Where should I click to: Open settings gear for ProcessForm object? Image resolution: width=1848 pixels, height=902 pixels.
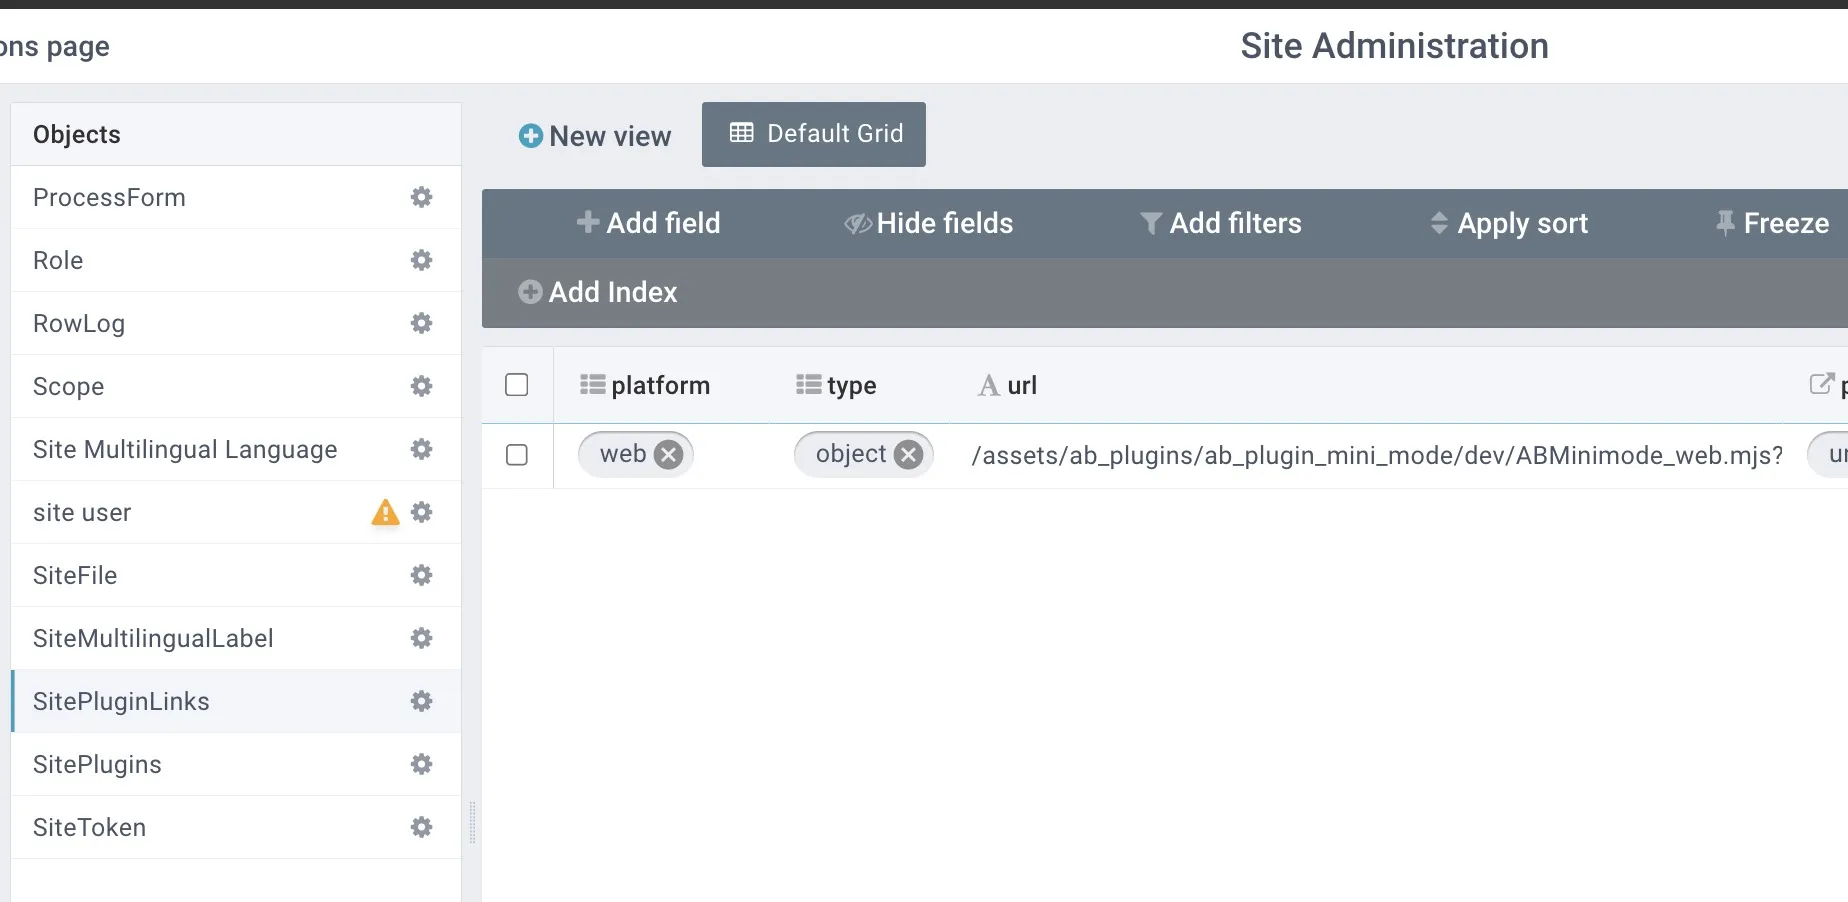421,197
